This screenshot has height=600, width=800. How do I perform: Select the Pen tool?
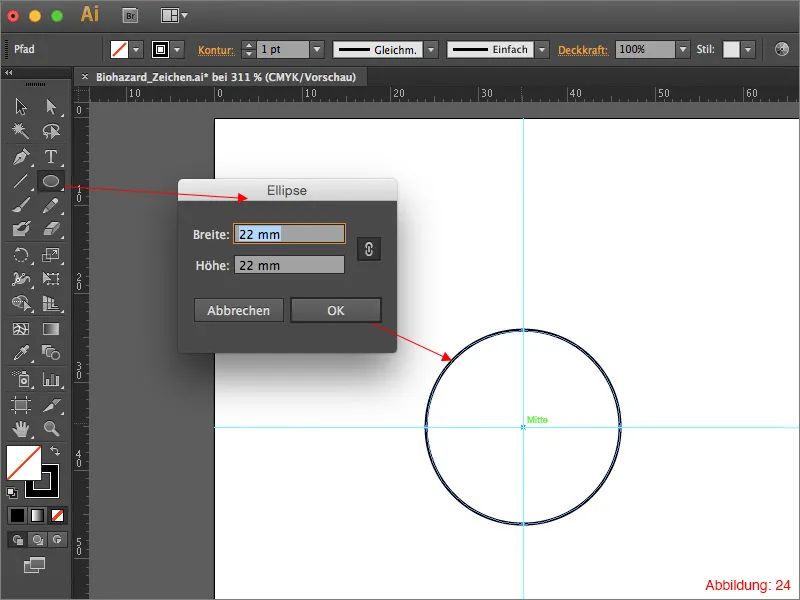coord(21,157)
